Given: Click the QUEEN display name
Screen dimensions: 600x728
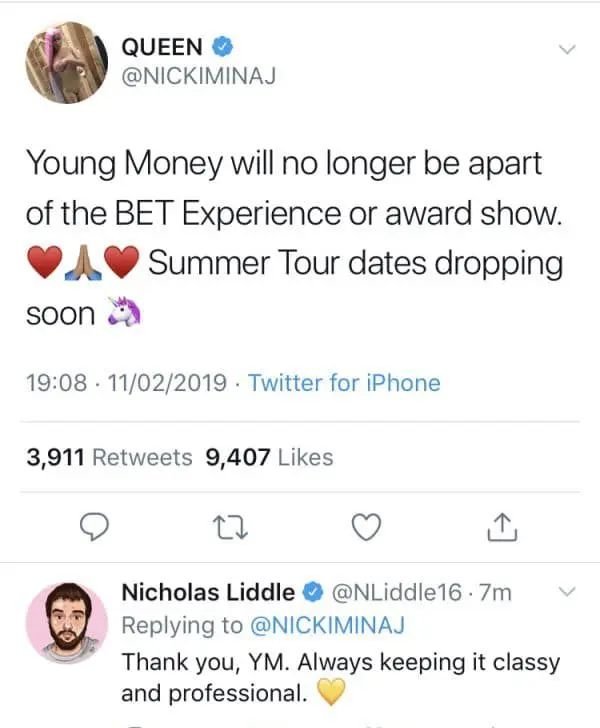Looking at the screenshot, I should click(162, 46).
